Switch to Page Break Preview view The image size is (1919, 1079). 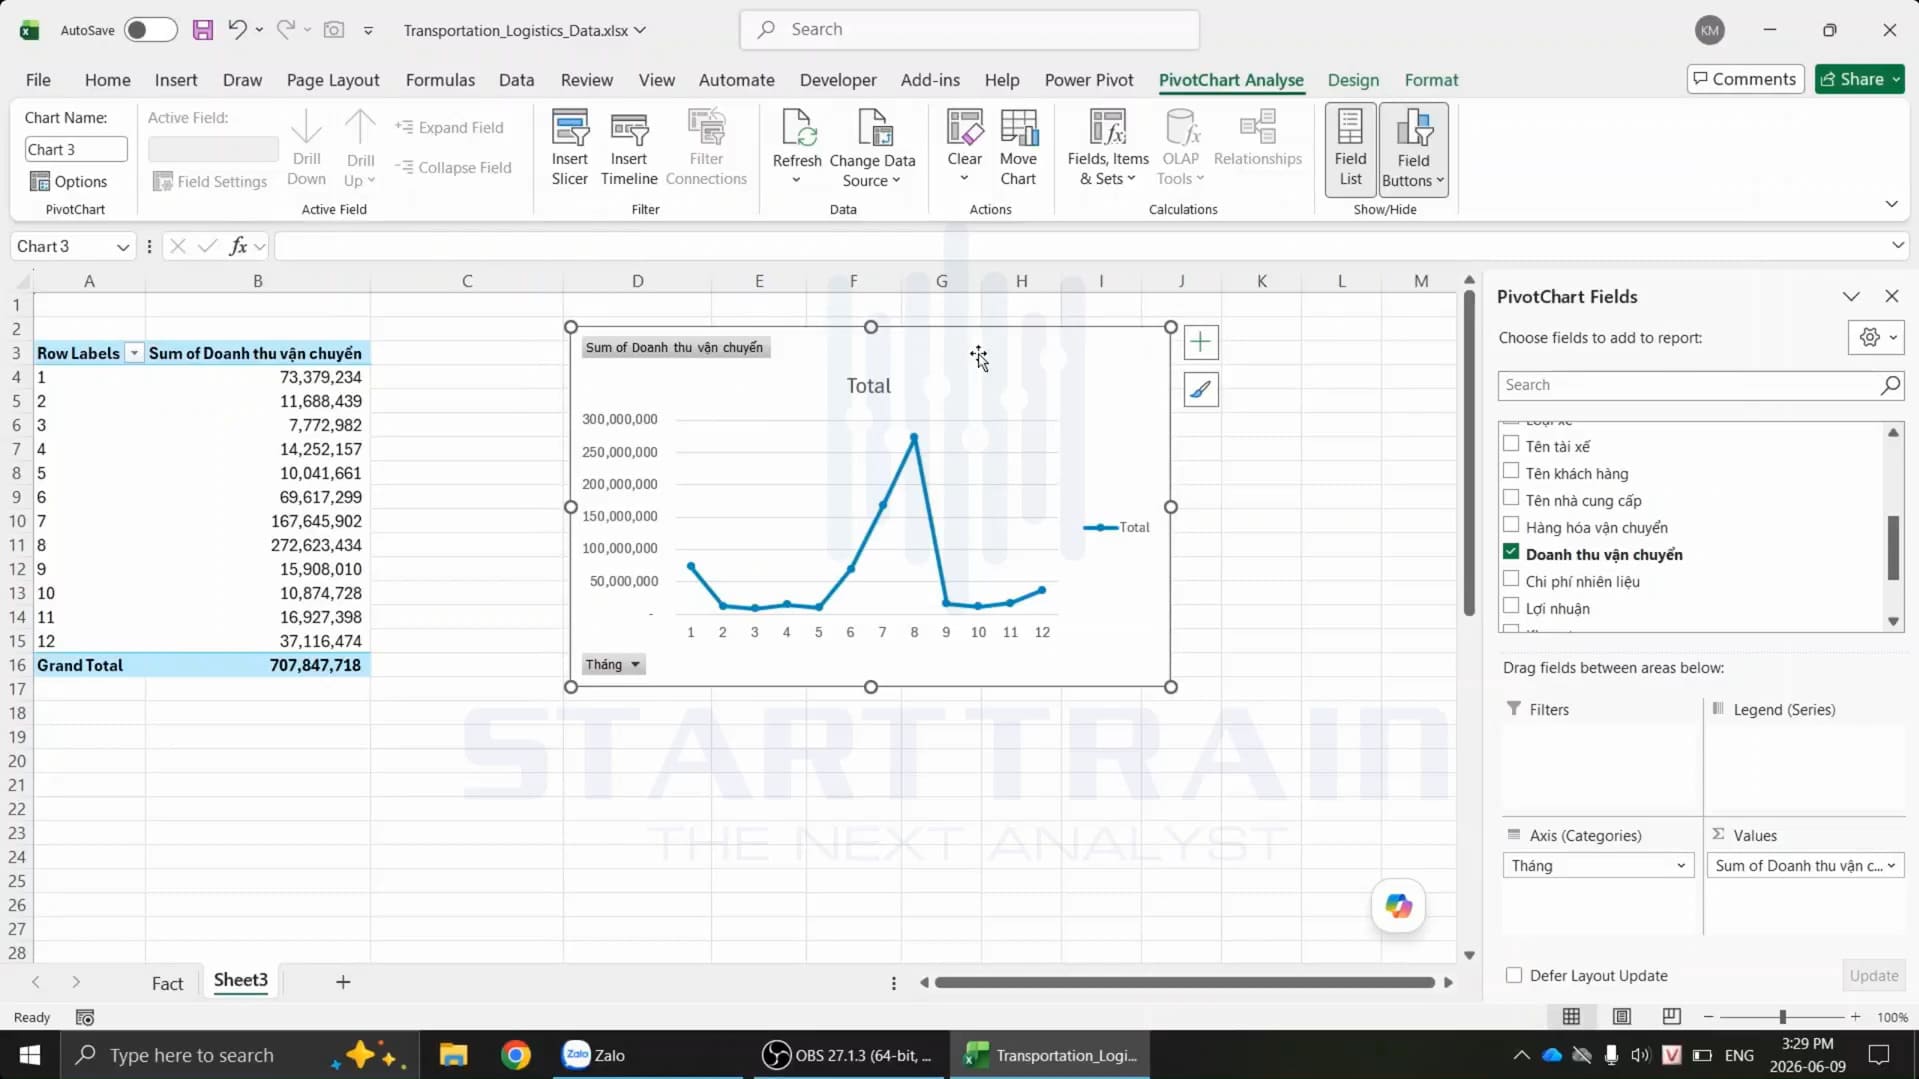click(1672, 1017)
